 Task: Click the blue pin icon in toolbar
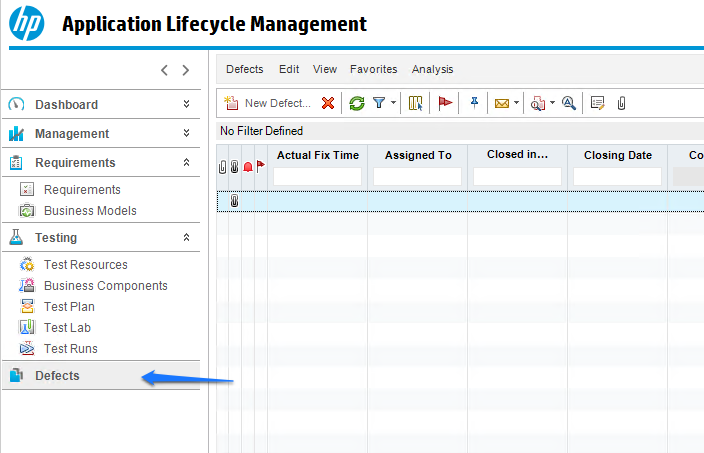pyautogui.click(x=474, y=103)
